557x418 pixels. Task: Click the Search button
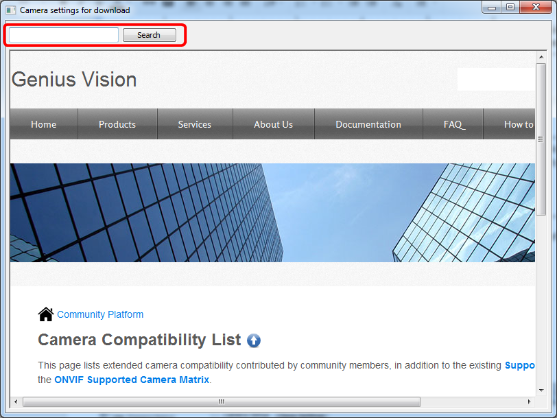(149, 35)
